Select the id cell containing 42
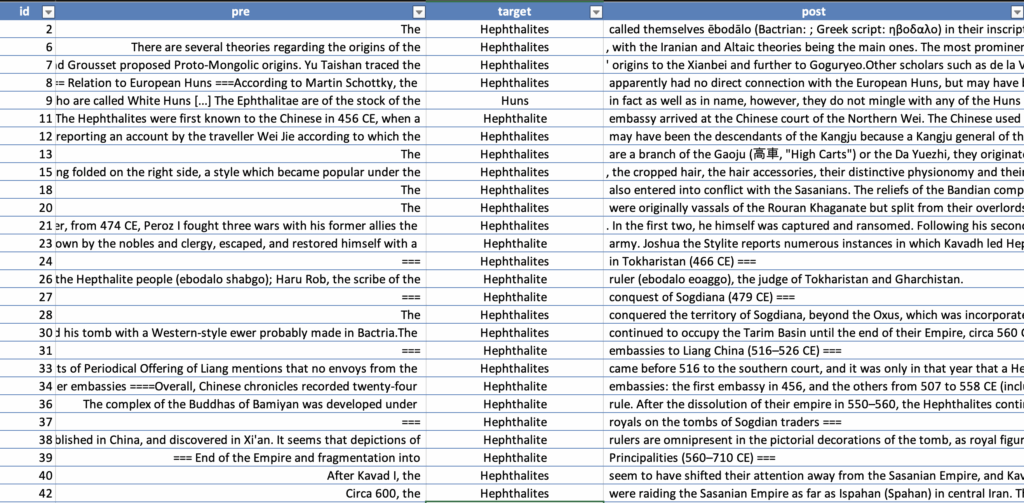1024x503 pixels. click(x=30, y=494)
